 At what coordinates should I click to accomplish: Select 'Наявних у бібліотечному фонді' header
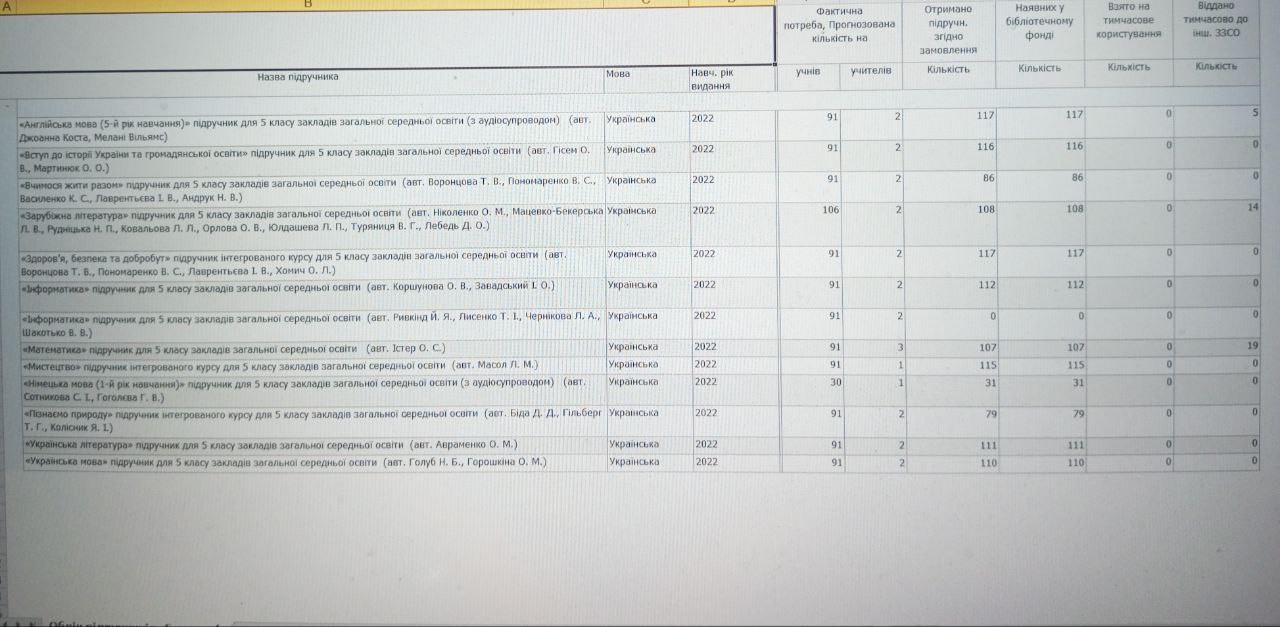click(1039, 22)
